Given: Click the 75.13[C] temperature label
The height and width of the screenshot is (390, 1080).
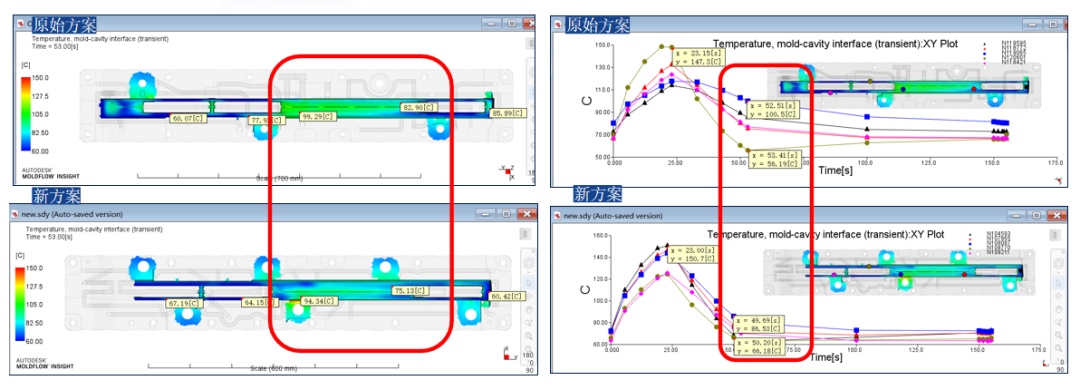Looking at the screenshot, I should pyautogui.click(x=411, y=290).
